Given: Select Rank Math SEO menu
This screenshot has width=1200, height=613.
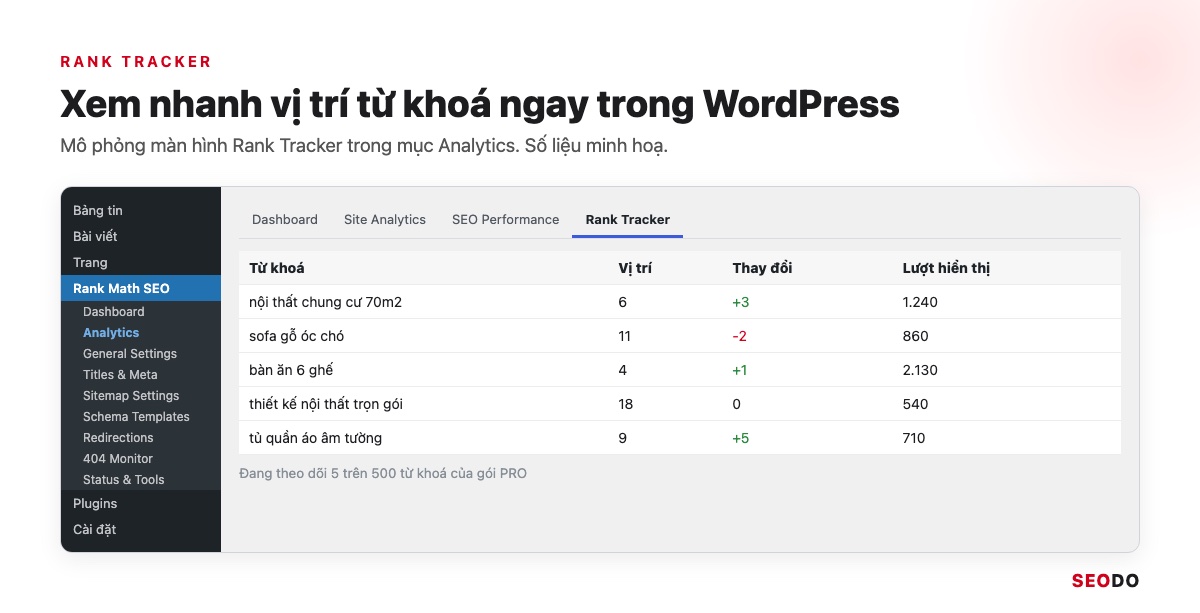Looking at the screenshot, I should pyautogui.click(x=141, y=288).
